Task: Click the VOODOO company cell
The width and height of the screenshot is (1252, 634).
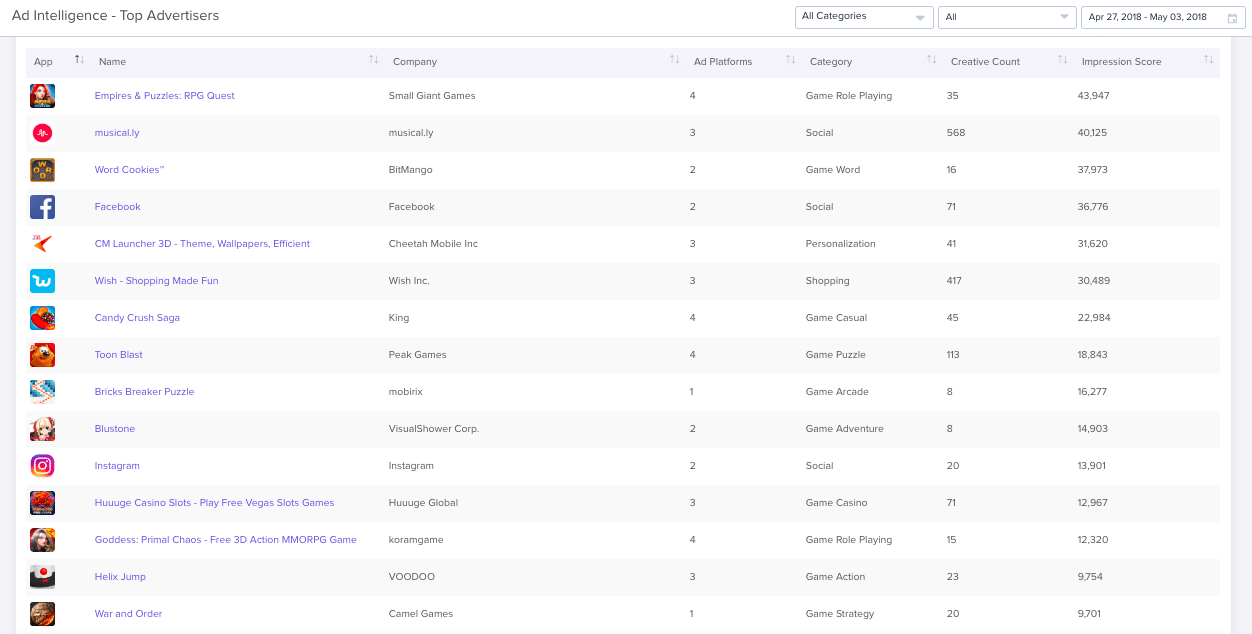Action: (x=412, y=577)
